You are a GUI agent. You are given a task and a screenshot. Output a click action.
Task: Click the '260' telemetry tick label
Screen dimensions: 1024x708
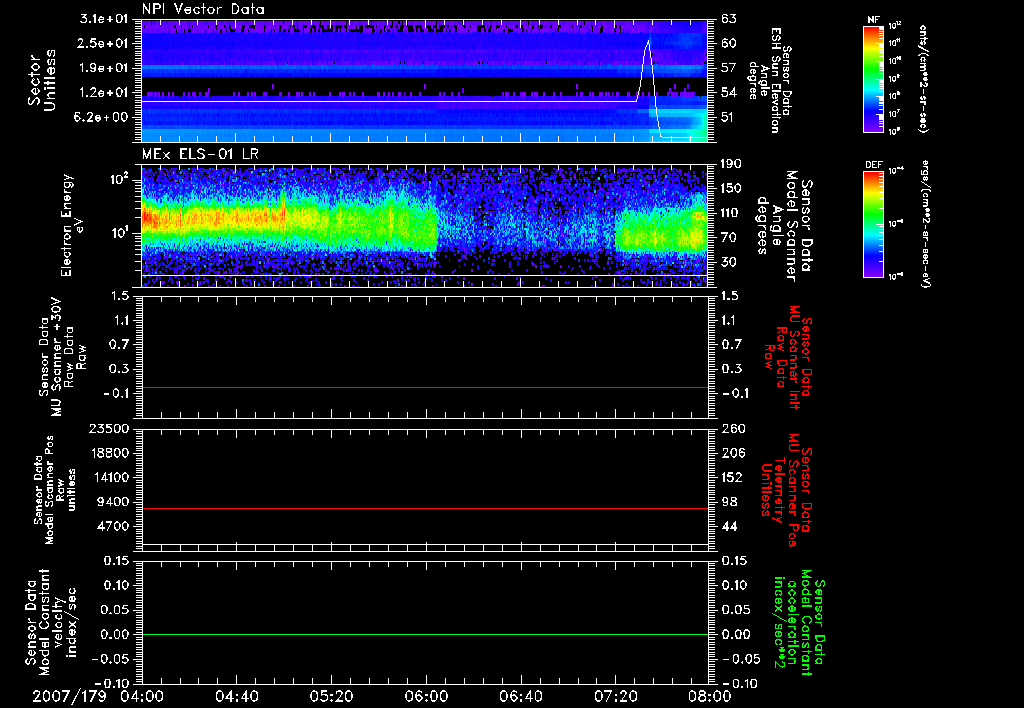pos(731,428)
